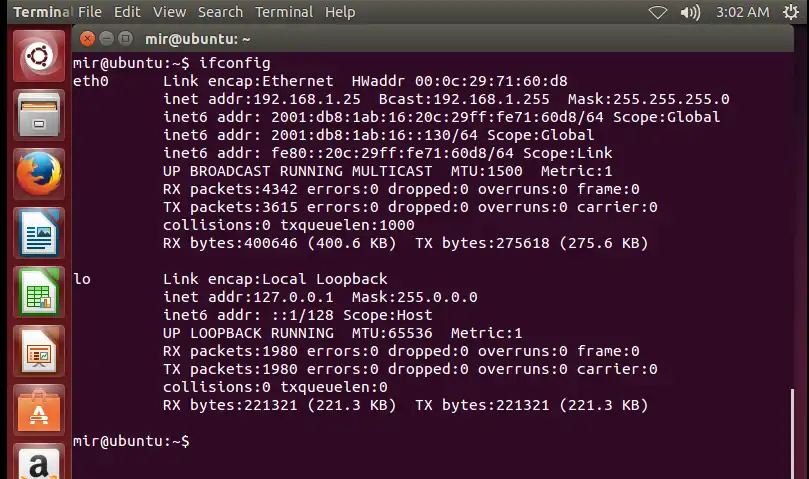Image resolution: width=809 pixels, height=479 pixels.
Task: Open the sound volume indicator
Action: point(690,12)
